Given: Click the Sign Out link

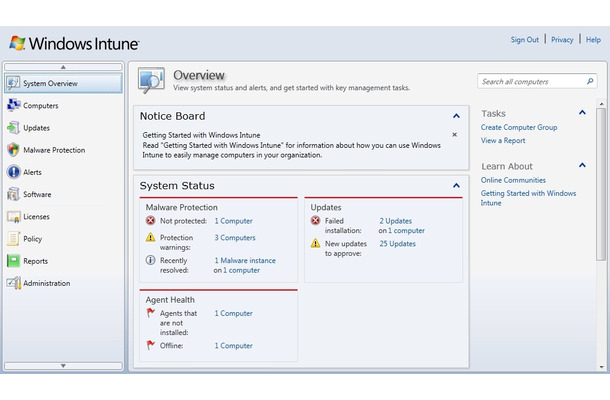Looking at the screenshot, I should pyautogui.click(x=524, y=40).
